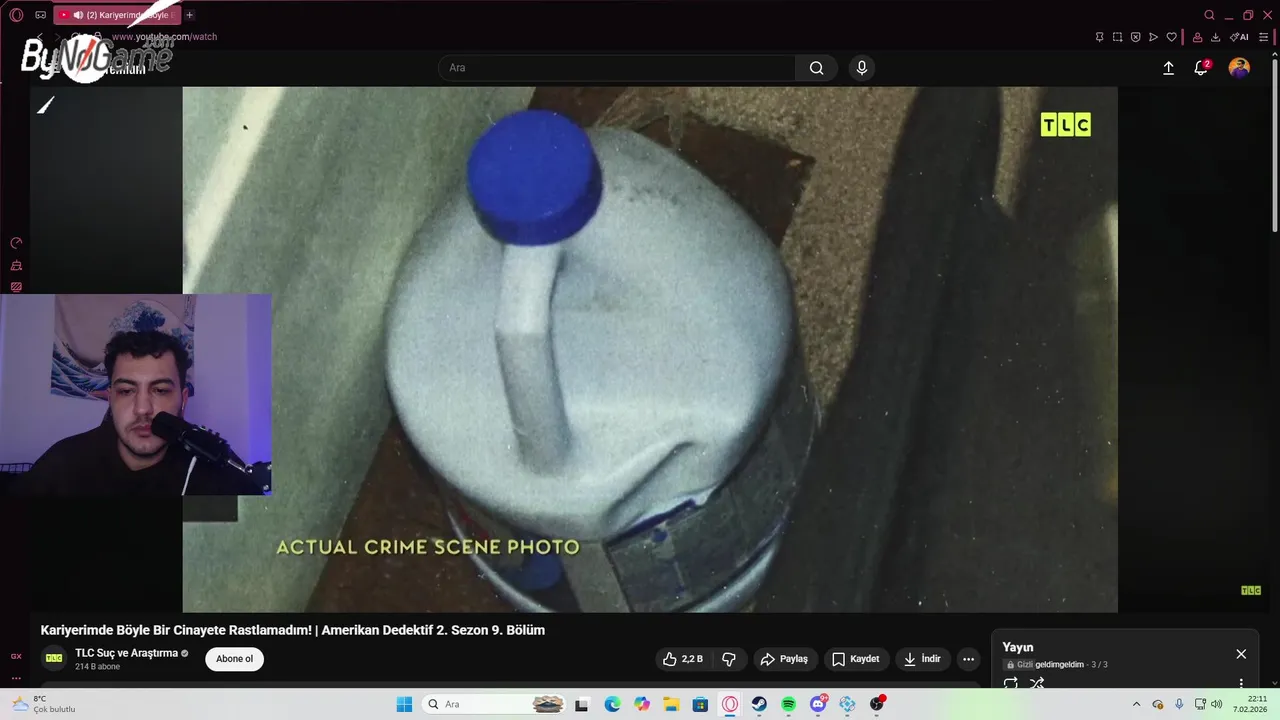Screen dimensions: 1280x720
Task: Open the browser account profile icon
Action: click(x=1197, y=37)
